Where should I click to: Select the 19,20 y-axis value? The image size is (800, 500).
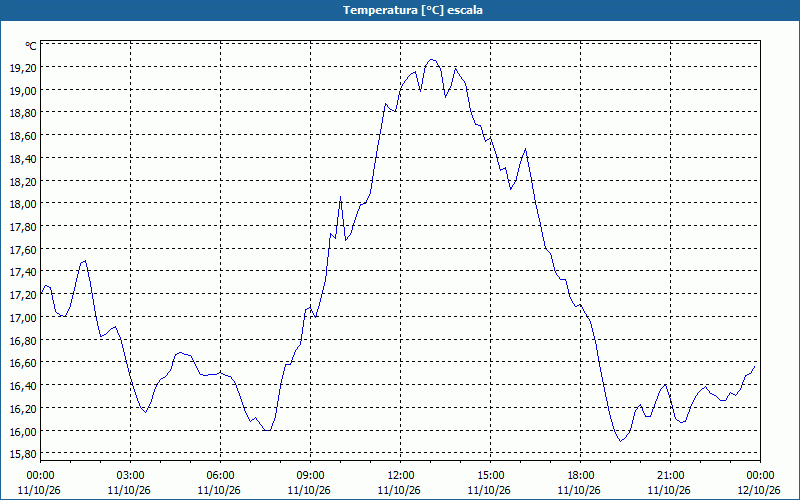23,67
